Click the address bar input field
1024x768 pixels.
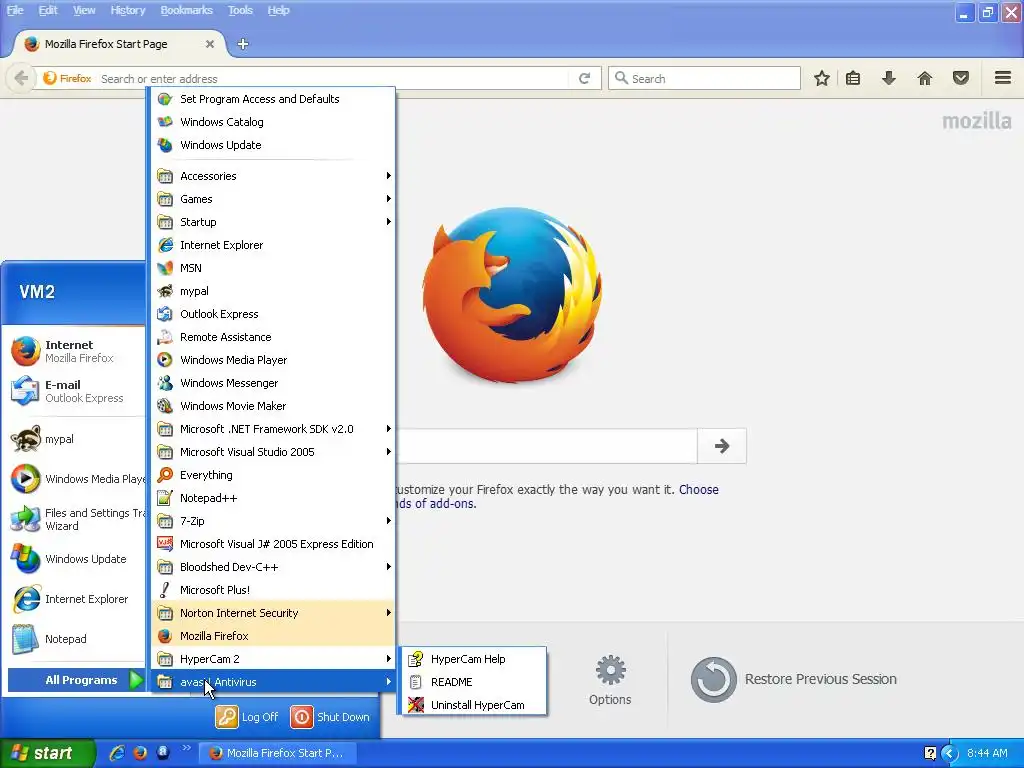(333, 78)
